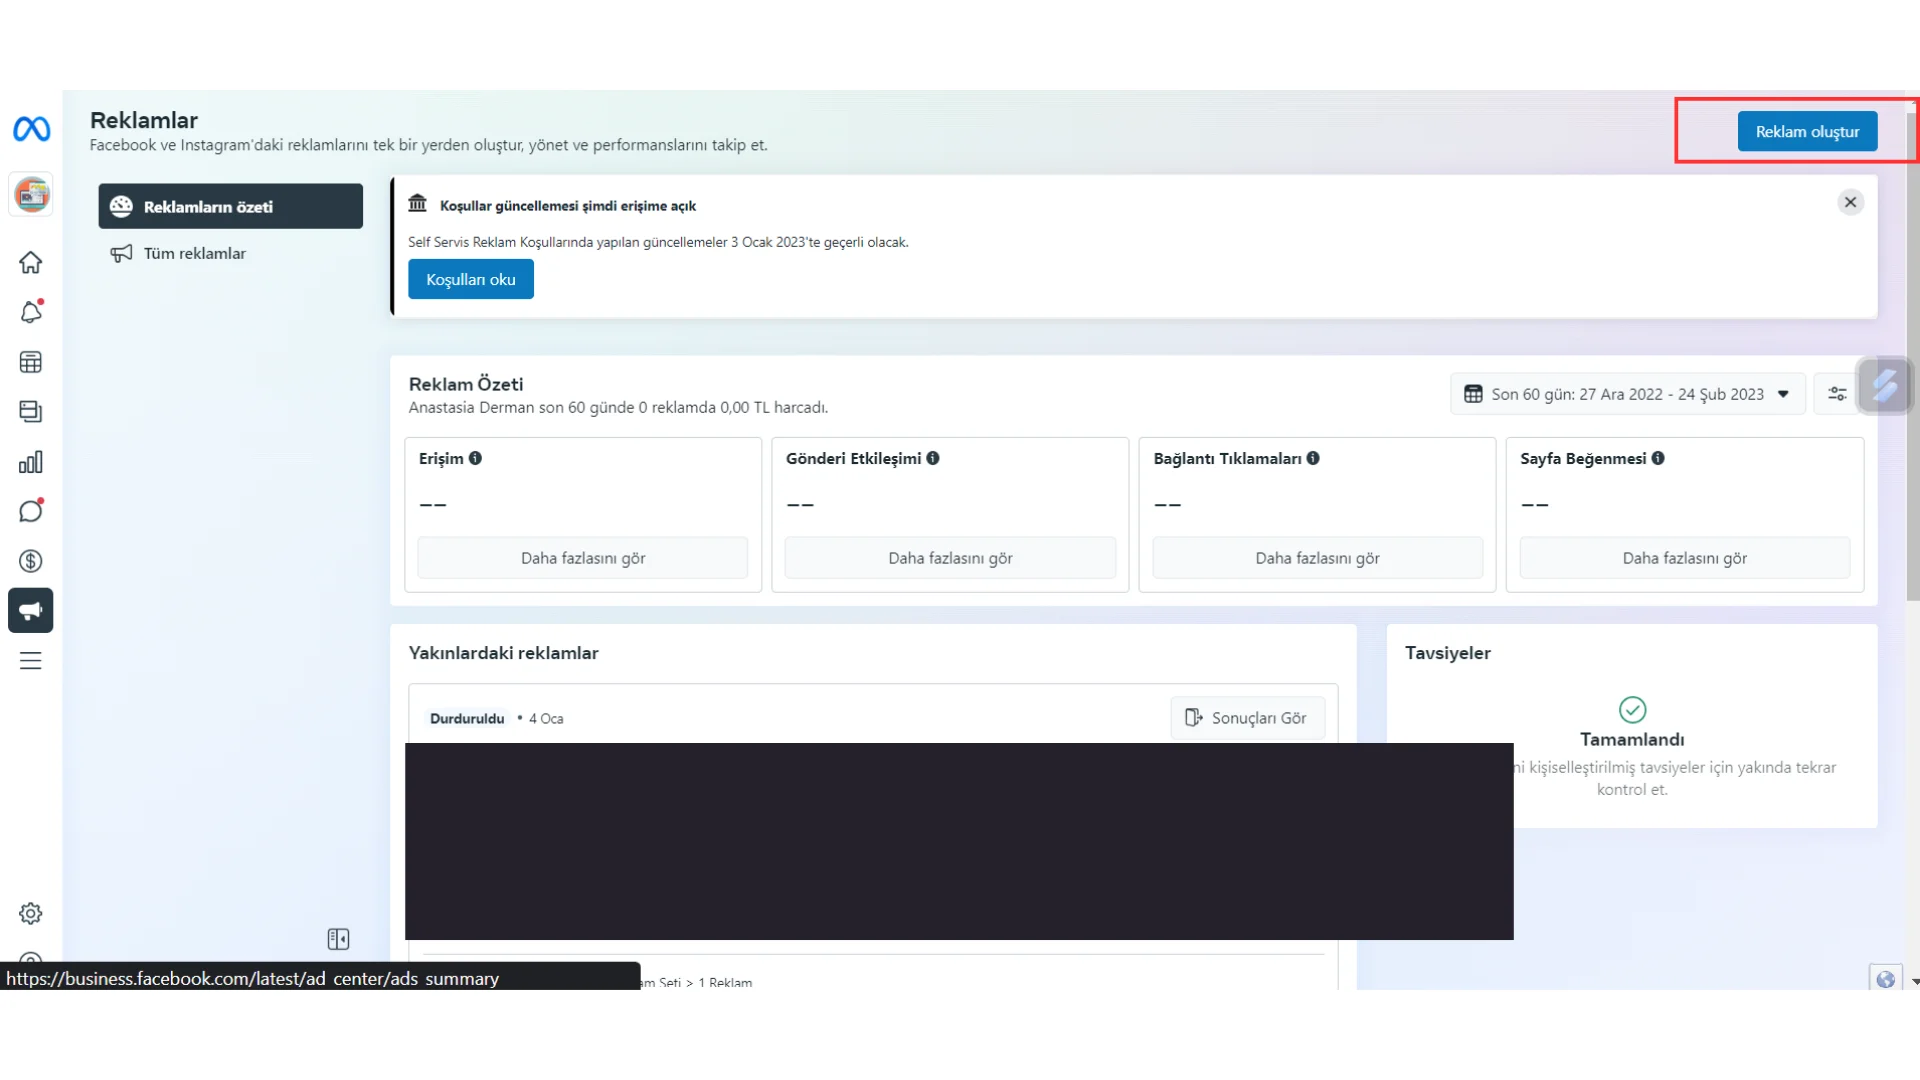Open the monetization dollar icon
This screenshot has height=1080, width=1920.
(x=31, y=561)
